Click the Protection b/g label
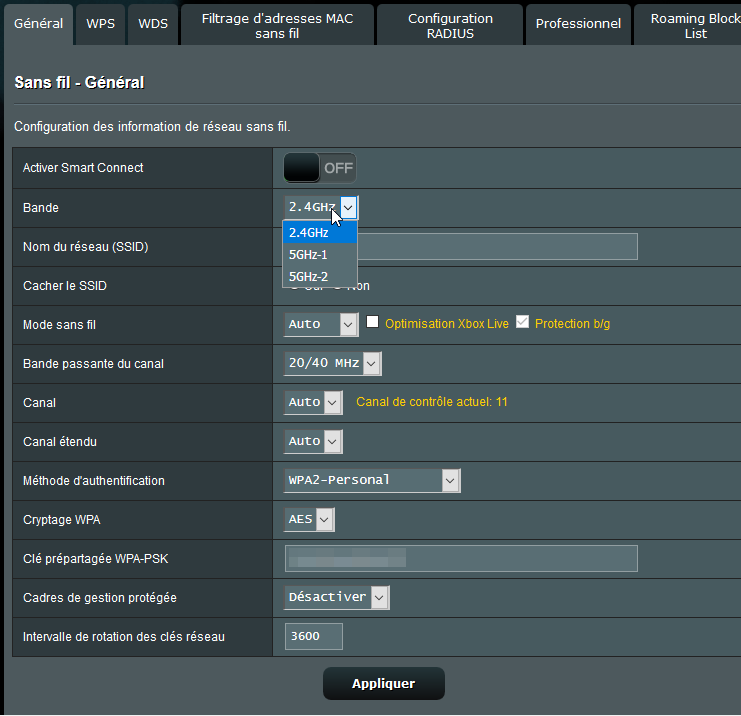The height and width of the screenshot is (716, 741). [x=572, y=324]
